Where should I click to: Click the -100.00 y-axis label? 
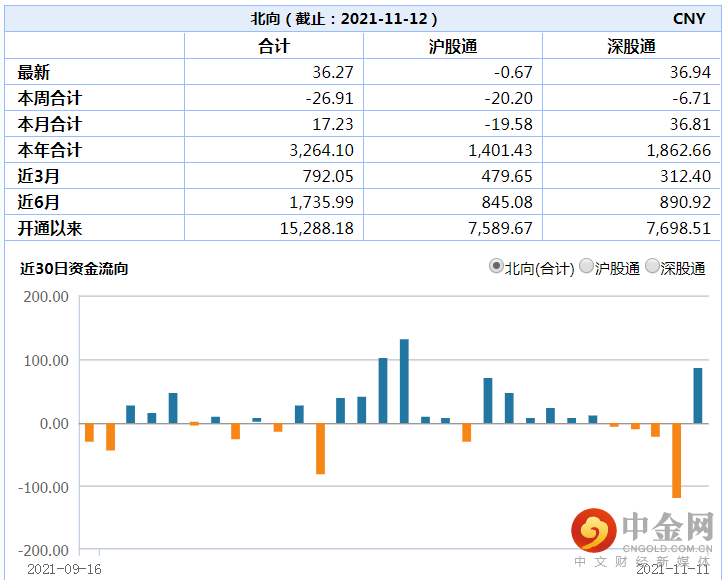pyautogui.click(x=43, y=487)
